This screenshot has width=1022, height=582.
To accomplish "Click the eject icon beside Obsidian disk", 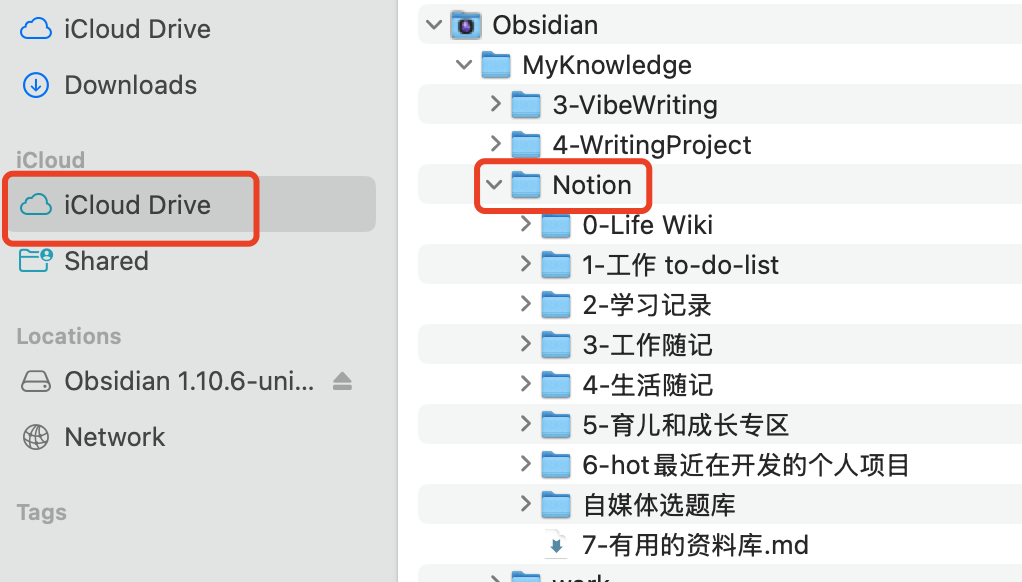I will 342,381.
